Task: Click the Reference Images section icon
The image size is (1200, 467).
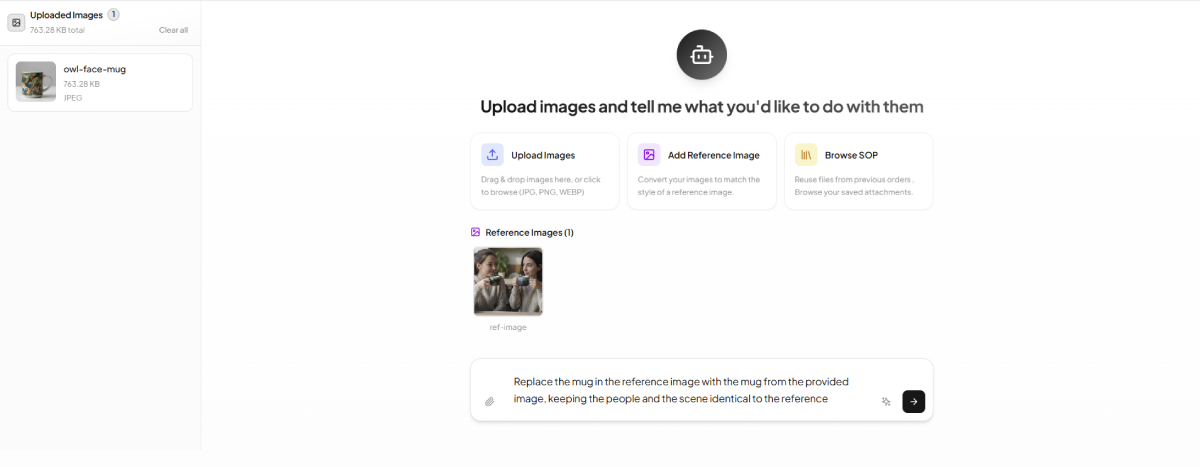Action: pyautogui.click(x=476, y=232)
